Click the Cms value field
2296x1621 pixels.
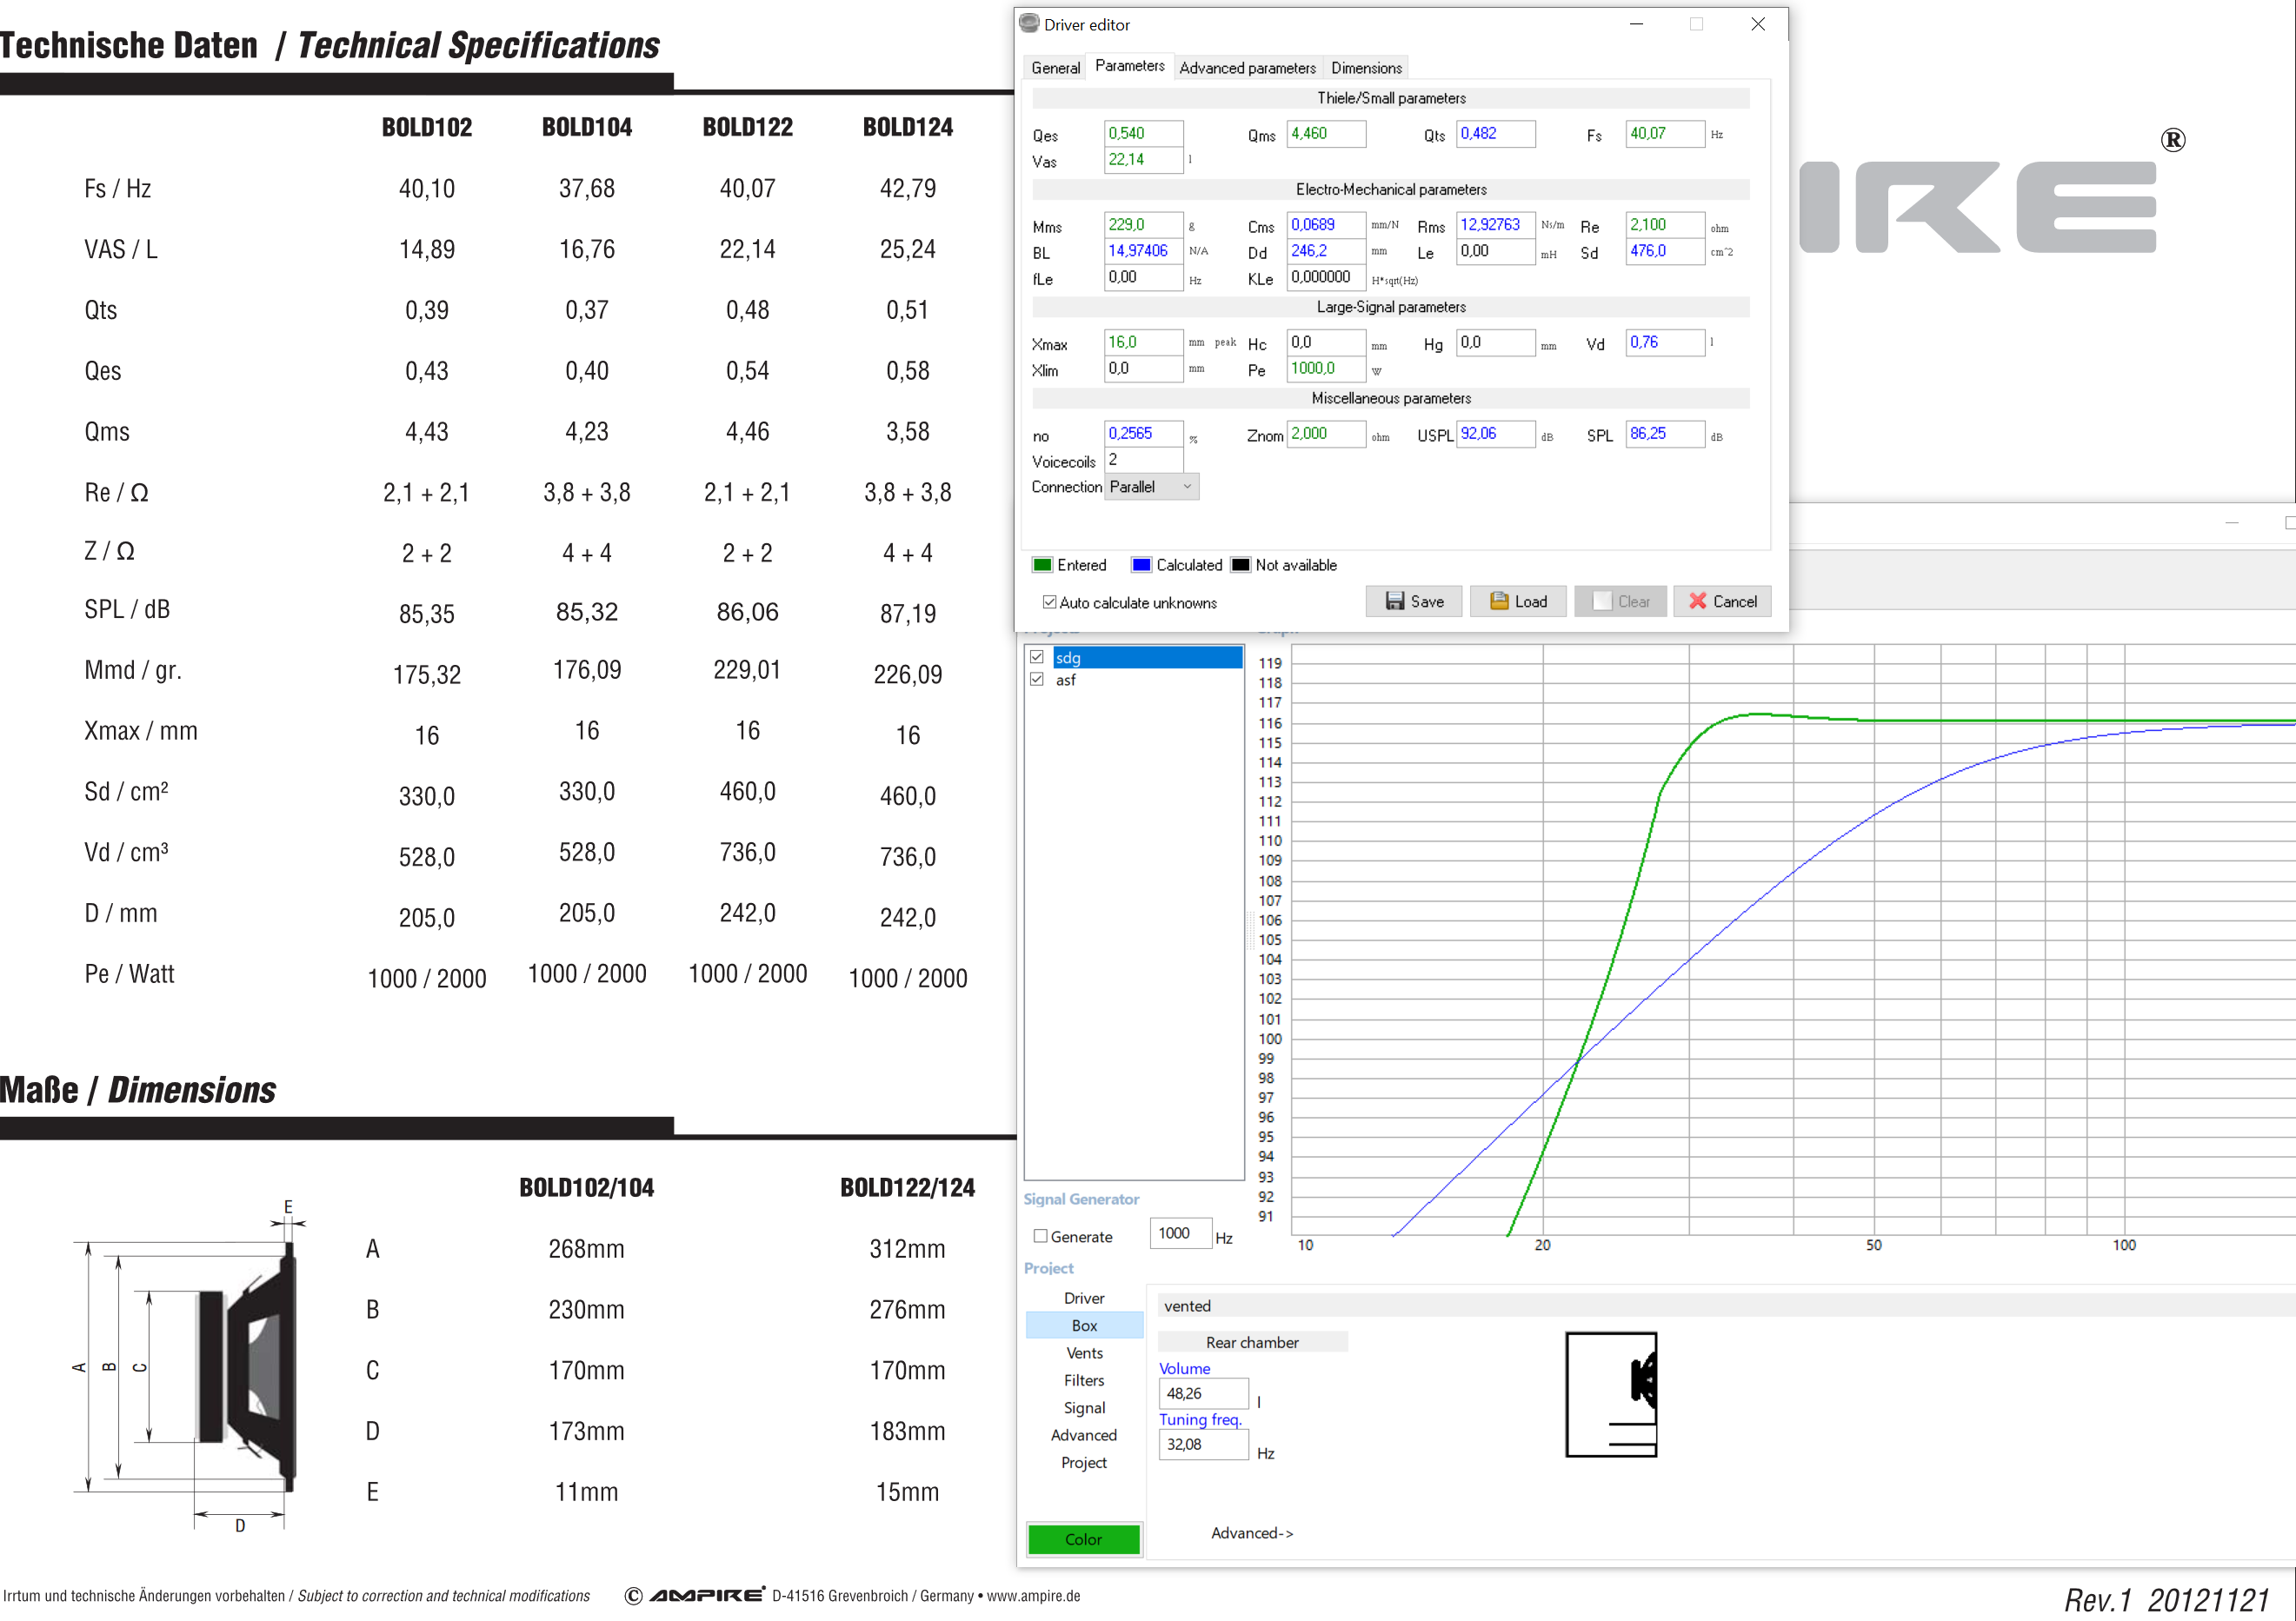pos(1326,225)
